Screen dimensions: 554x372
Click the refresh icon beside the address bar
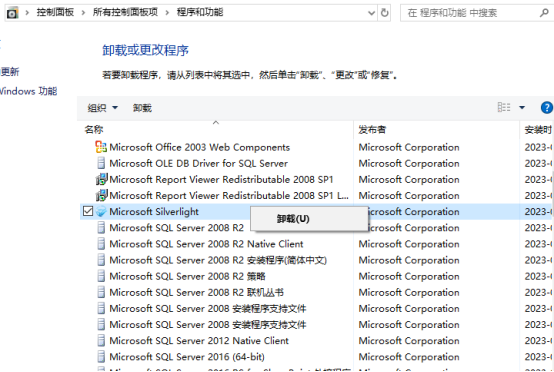tap(384, 13)
